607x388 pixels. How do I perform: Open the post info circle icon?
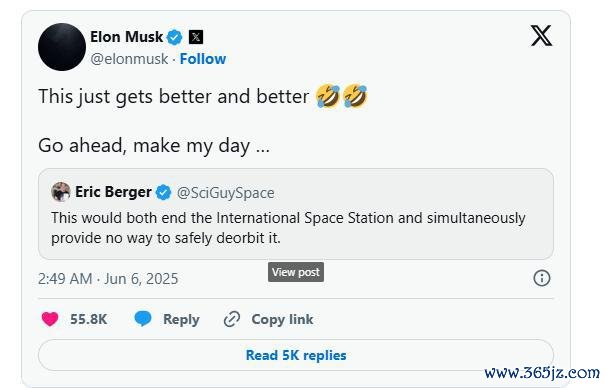point(542,278)
